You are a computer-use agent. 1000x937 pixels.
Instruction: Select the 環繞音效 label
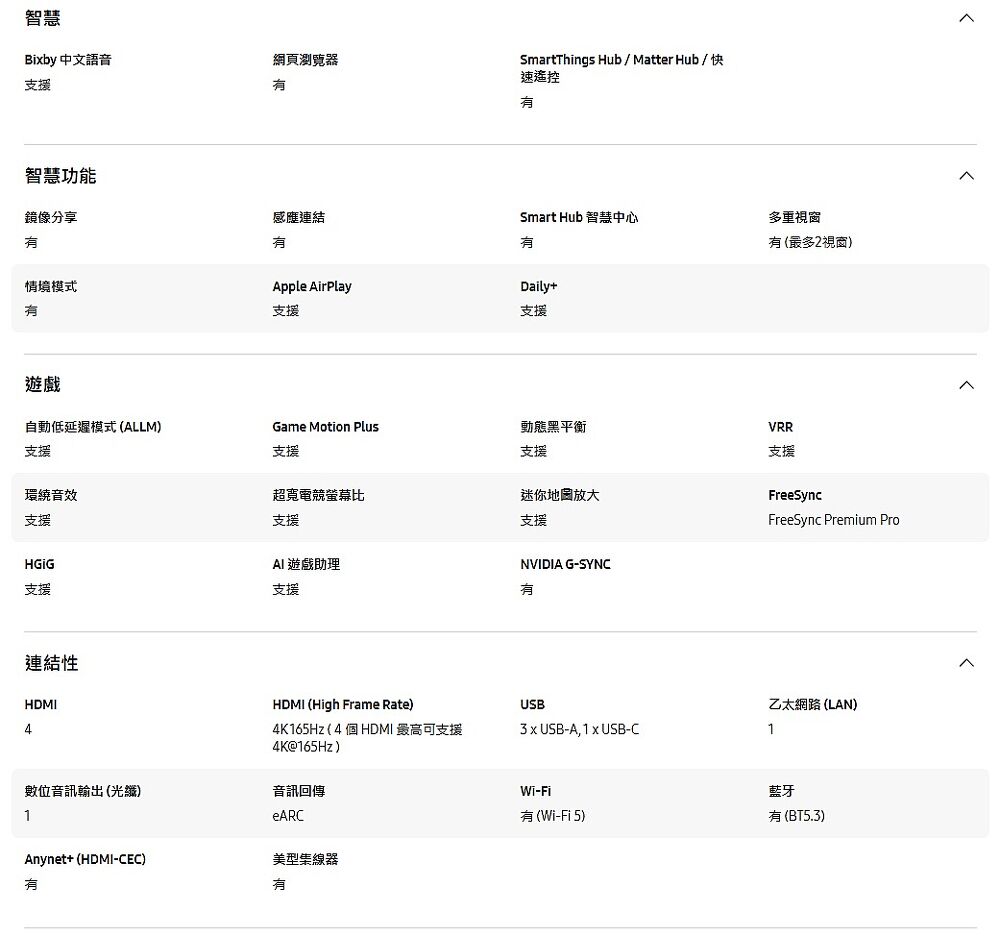point(51,495)
